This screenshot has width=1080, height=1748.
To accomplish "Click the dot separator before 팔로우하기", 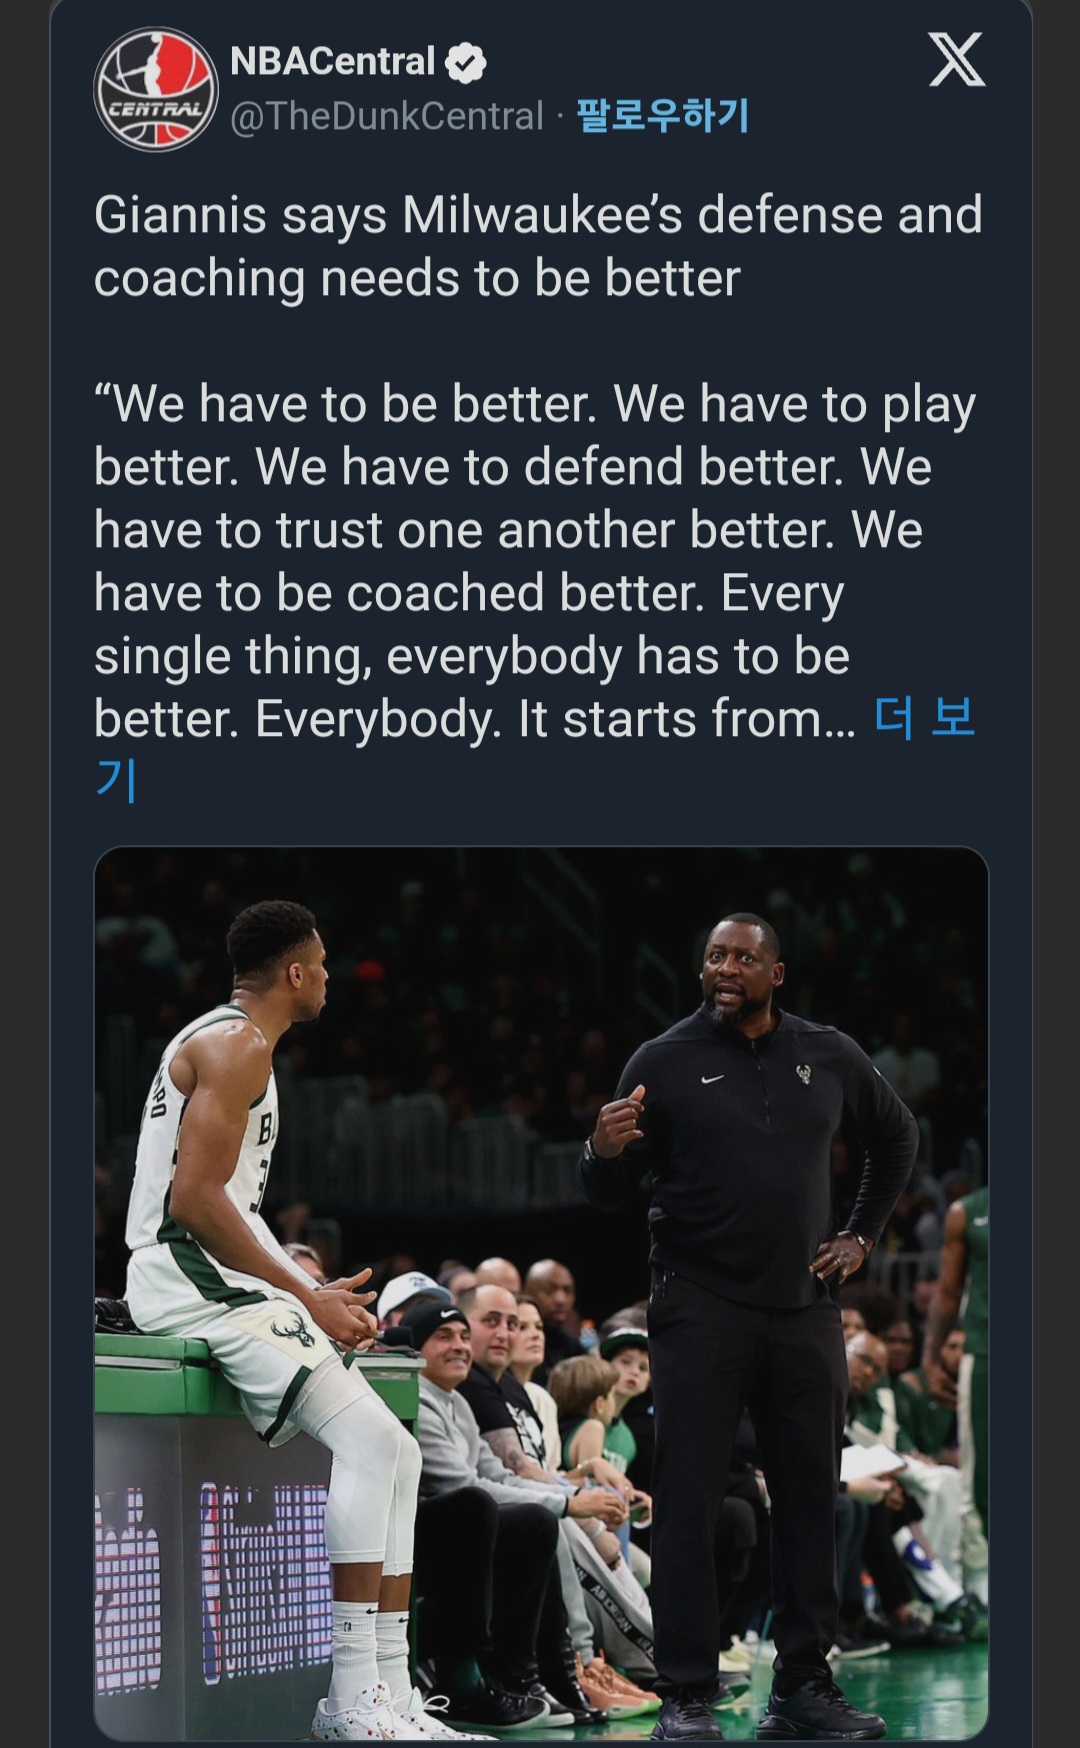I will pyautogui.click(x=560, y=118).
